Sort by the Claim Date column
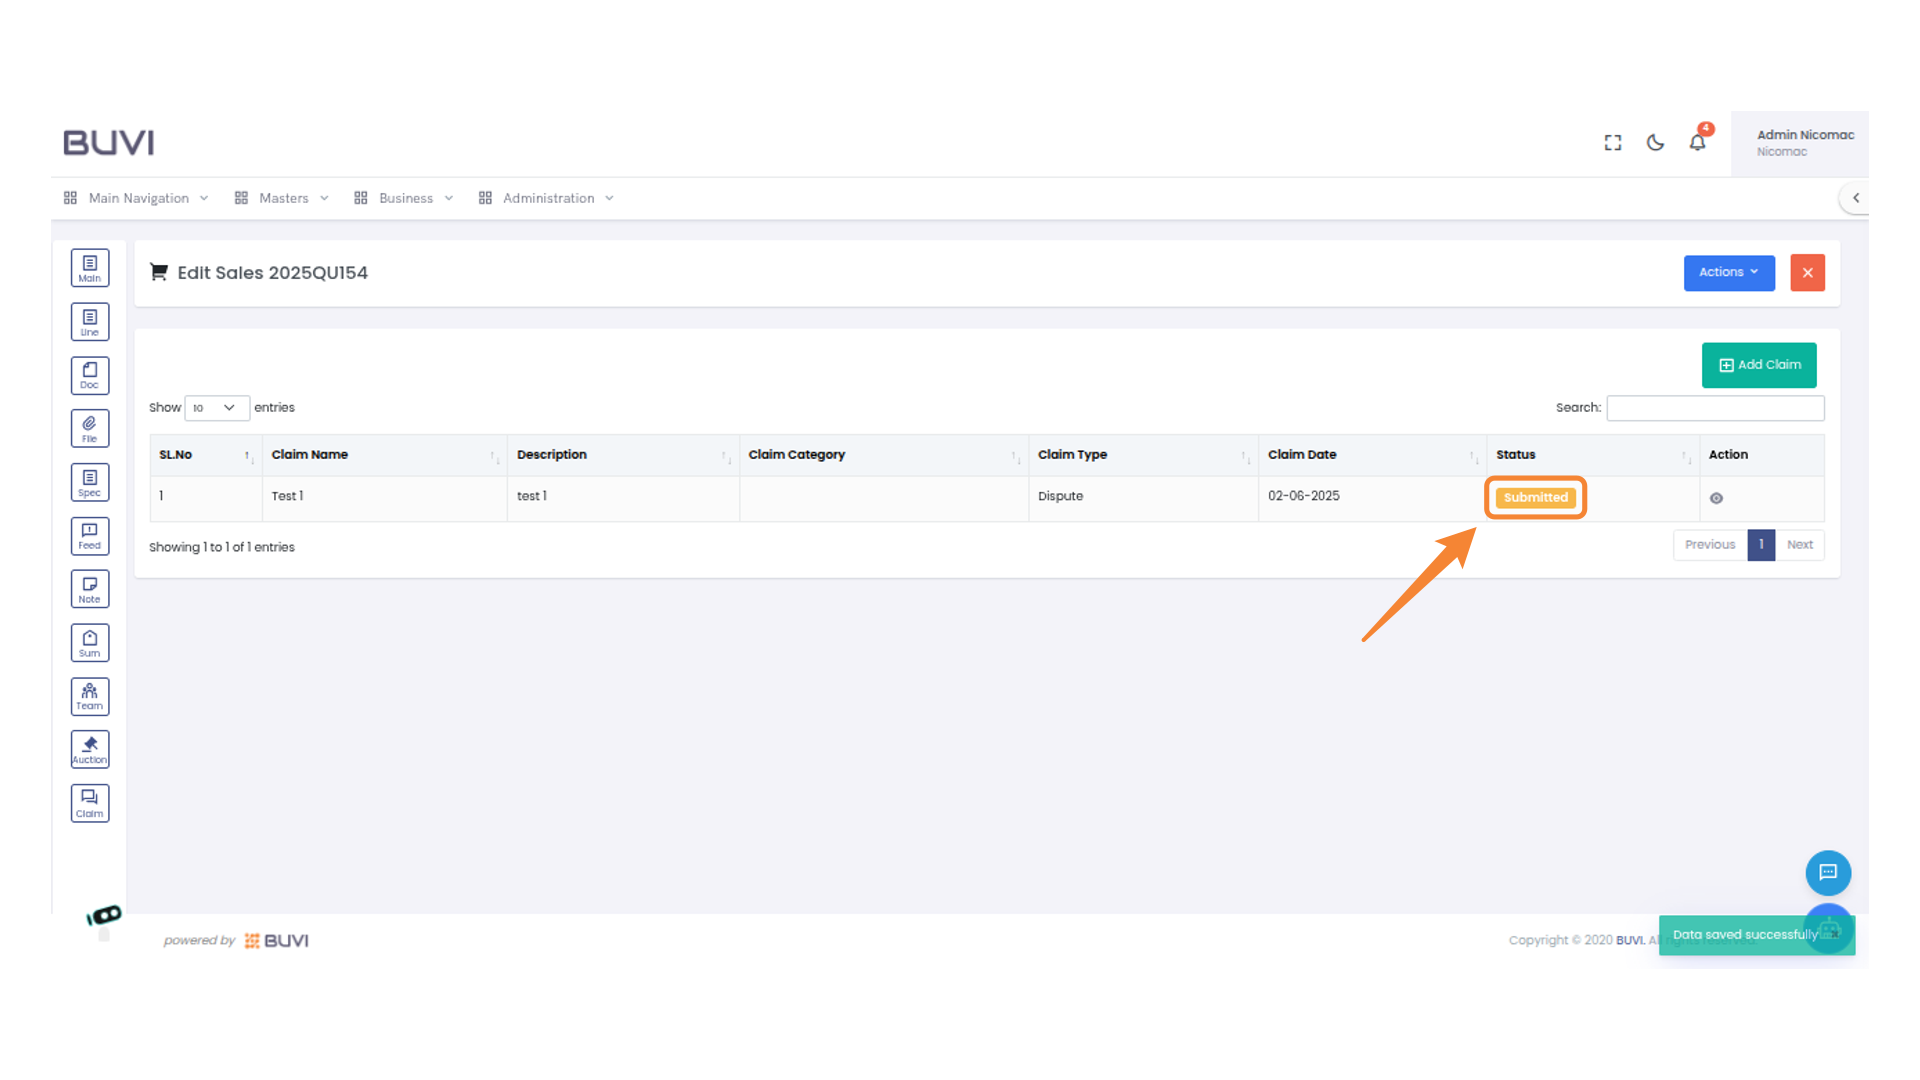1920x1080 pixels. tap(1302, 455)
